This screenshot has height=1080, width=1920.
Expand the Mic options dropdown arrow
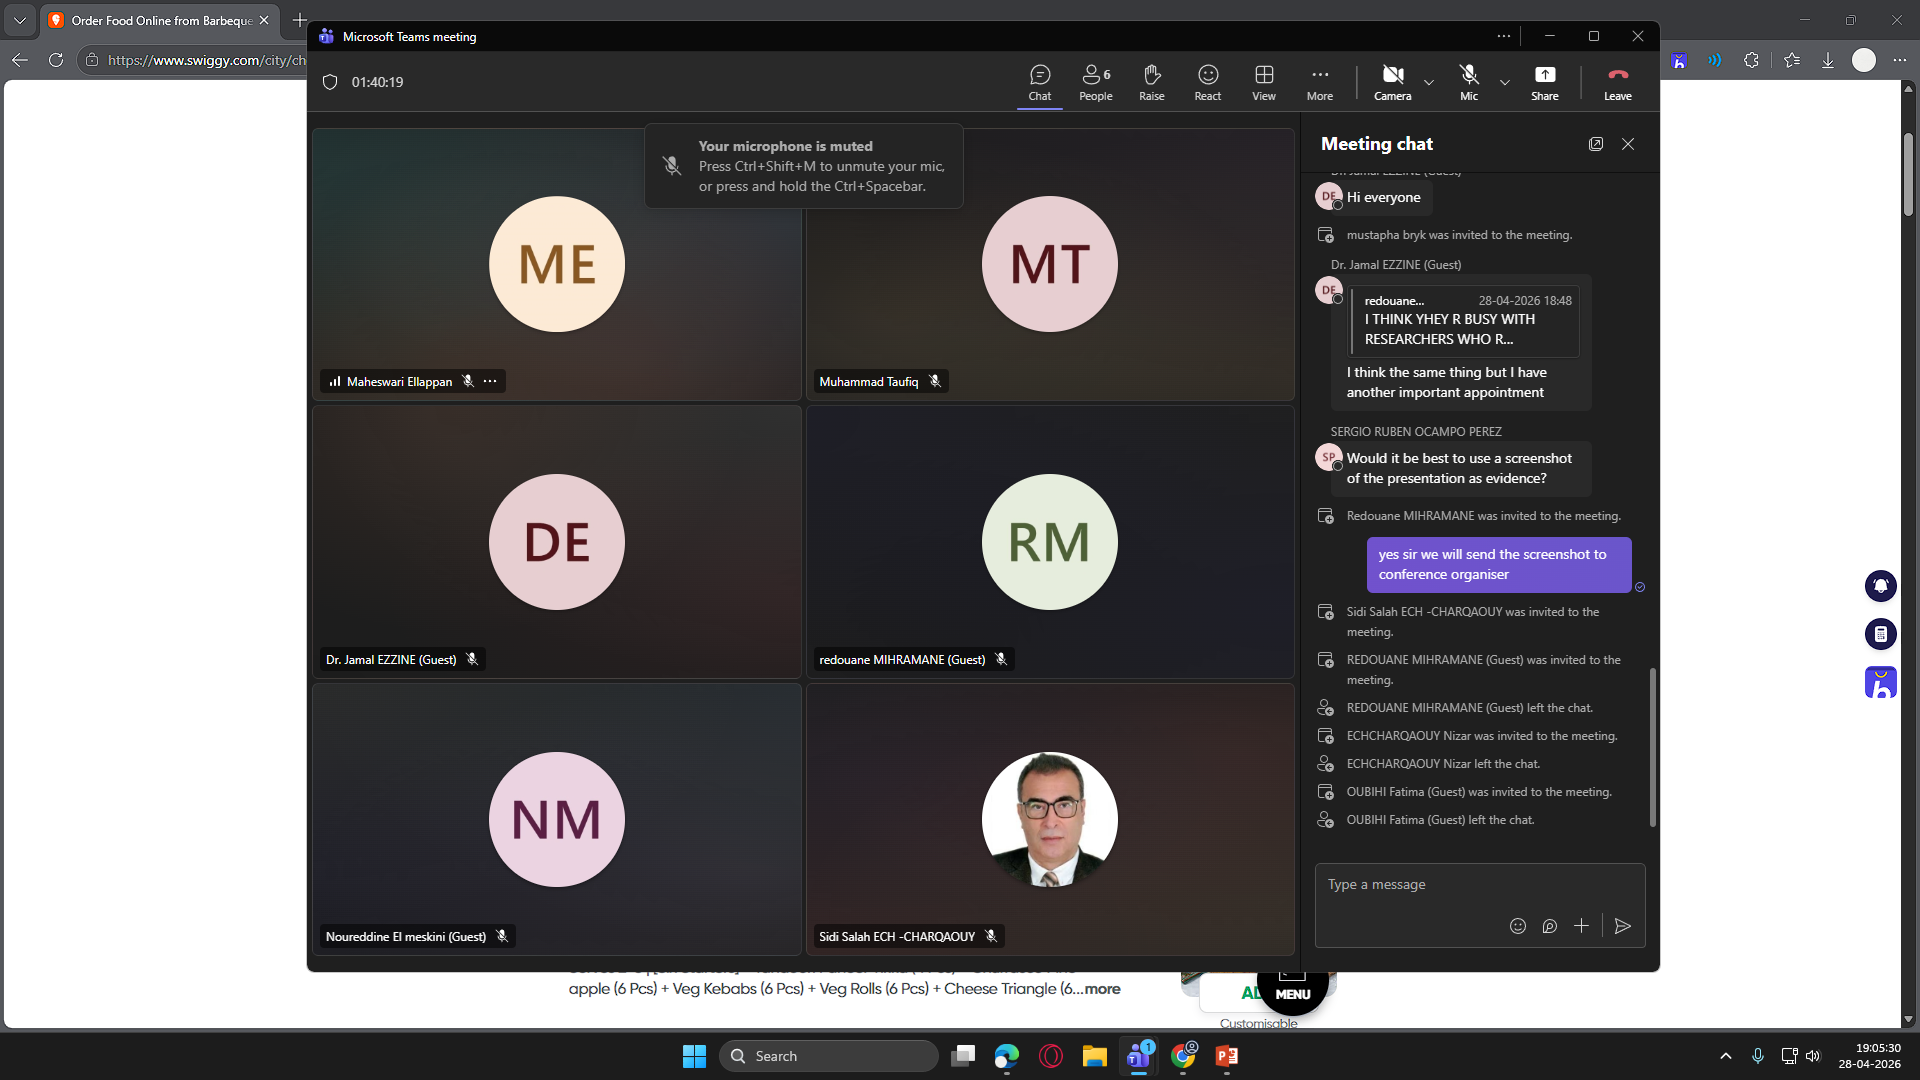(x=1505, y=82)
